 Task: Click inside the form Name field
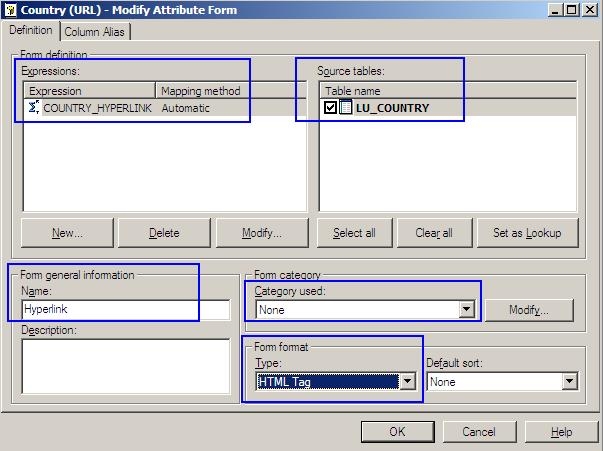coord(125,310)
